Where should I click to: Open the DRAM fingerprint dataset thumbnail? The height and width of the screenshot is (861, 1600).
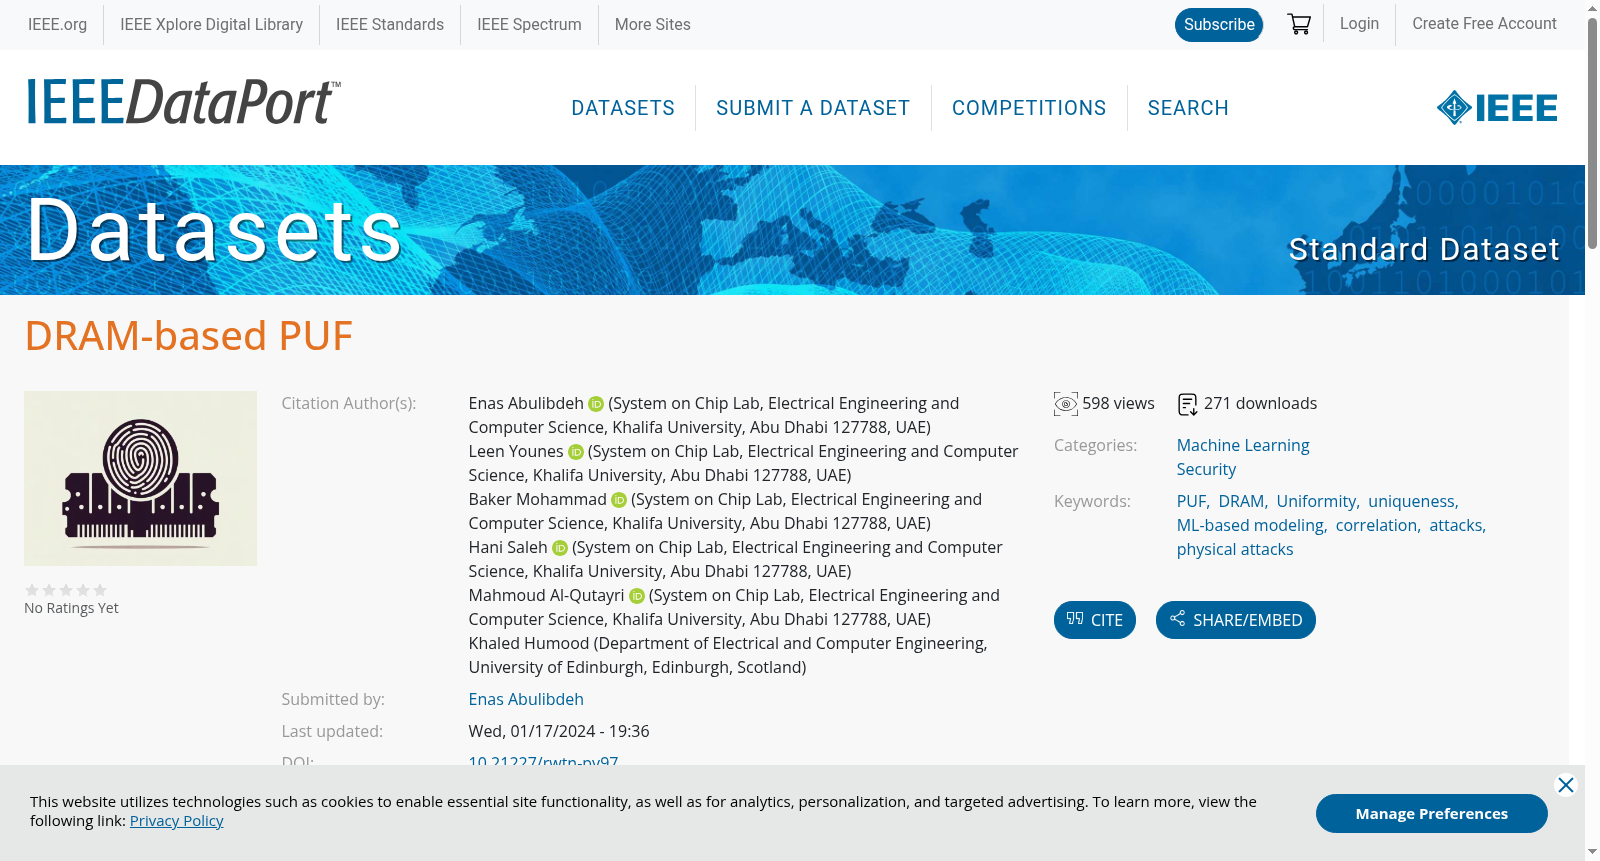[141, 478]
